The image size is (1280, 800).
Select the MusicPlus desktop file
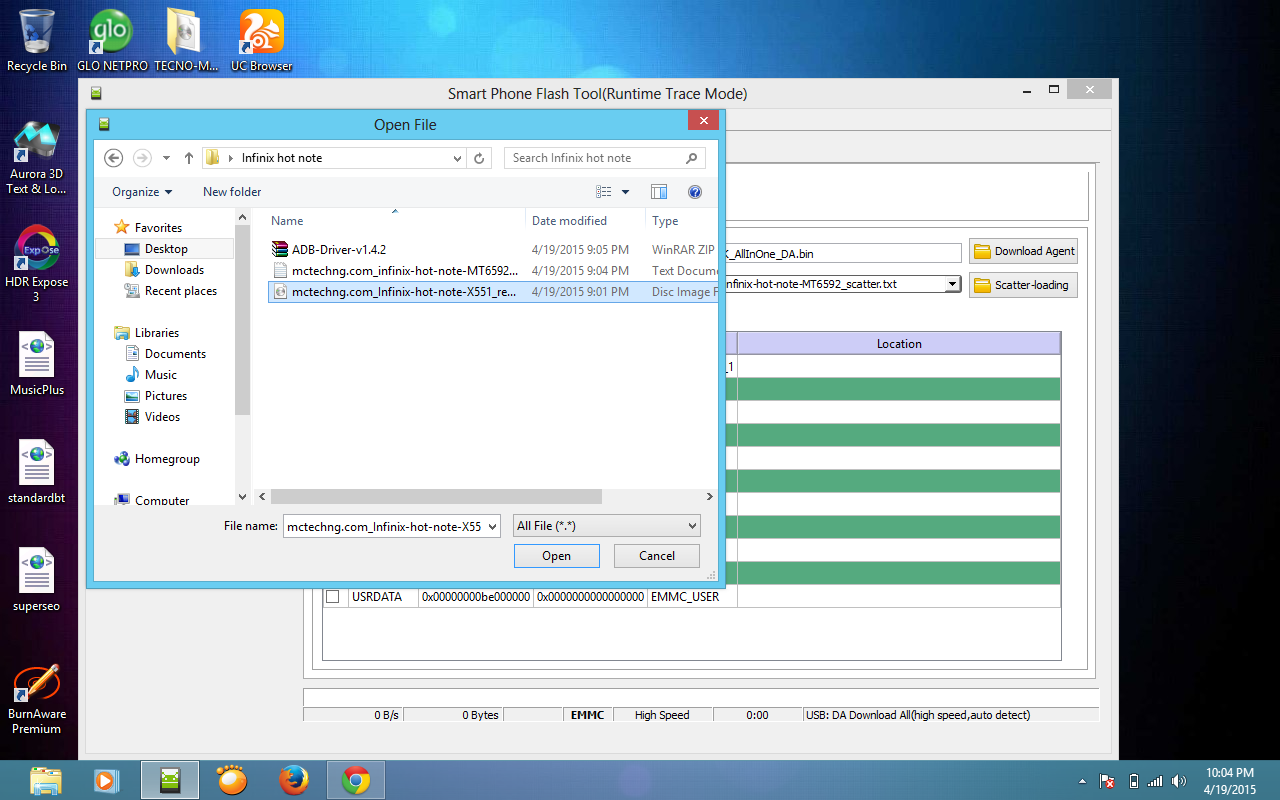pyautogui.click(x=37, y=365)
